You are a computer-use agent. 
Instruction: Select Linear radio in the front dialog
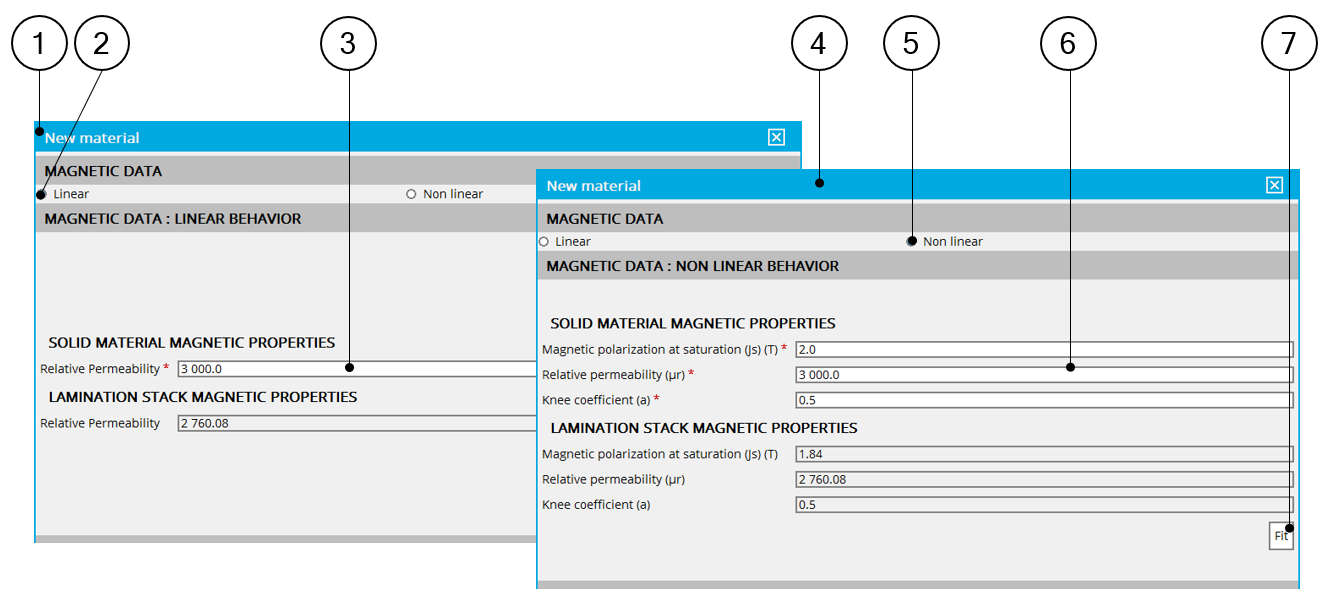pos(544,242)
